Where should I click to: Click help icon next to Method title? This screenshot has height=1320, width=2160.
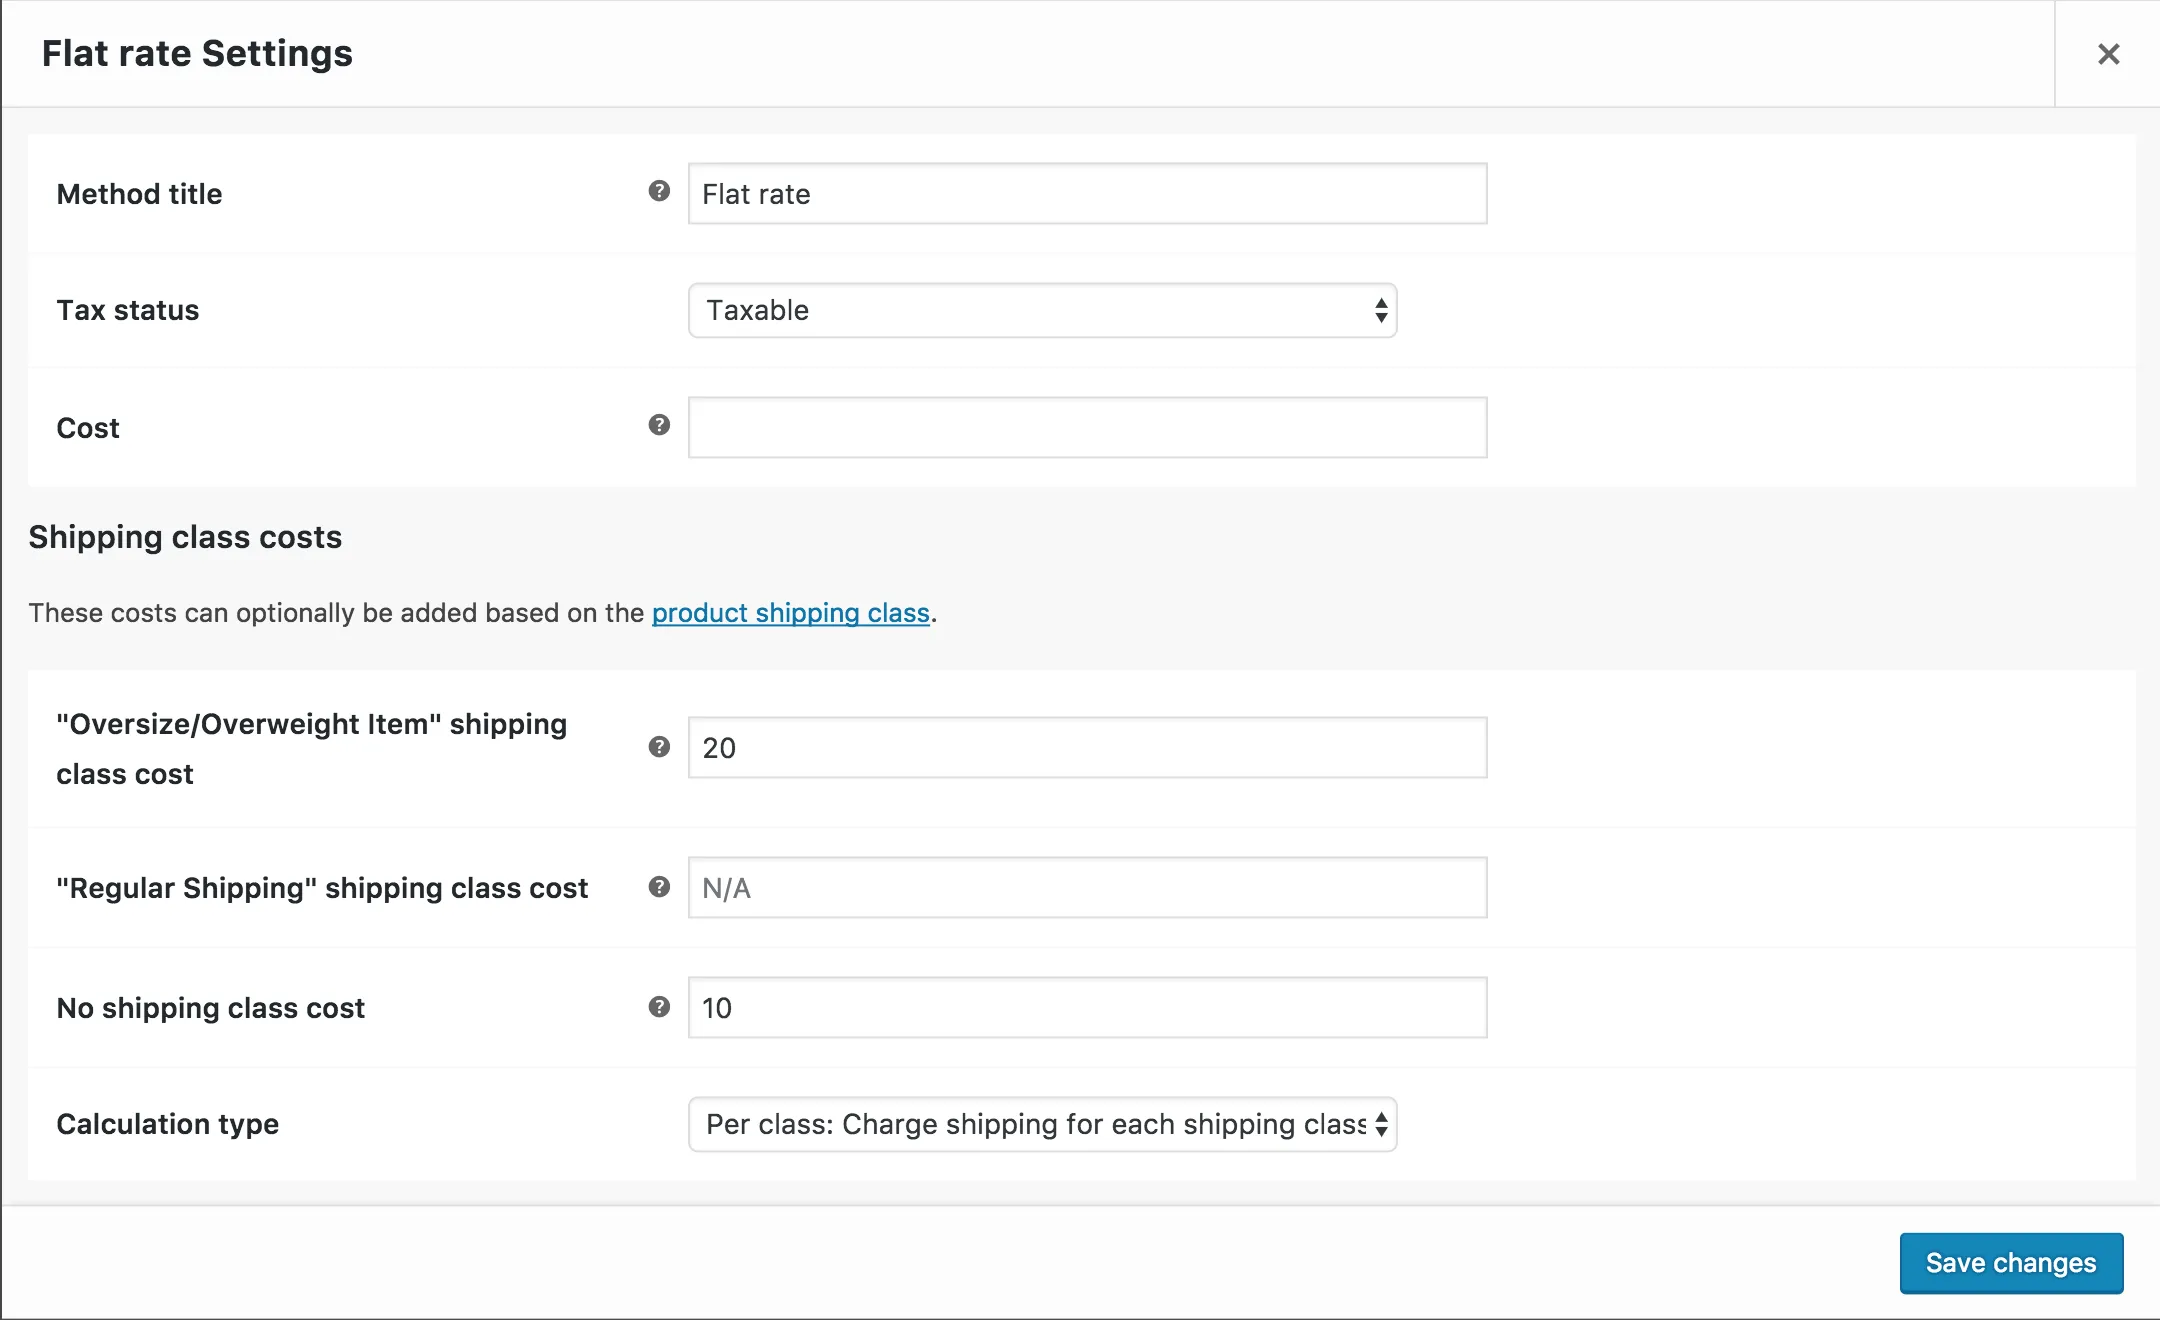tap(659, 191)
